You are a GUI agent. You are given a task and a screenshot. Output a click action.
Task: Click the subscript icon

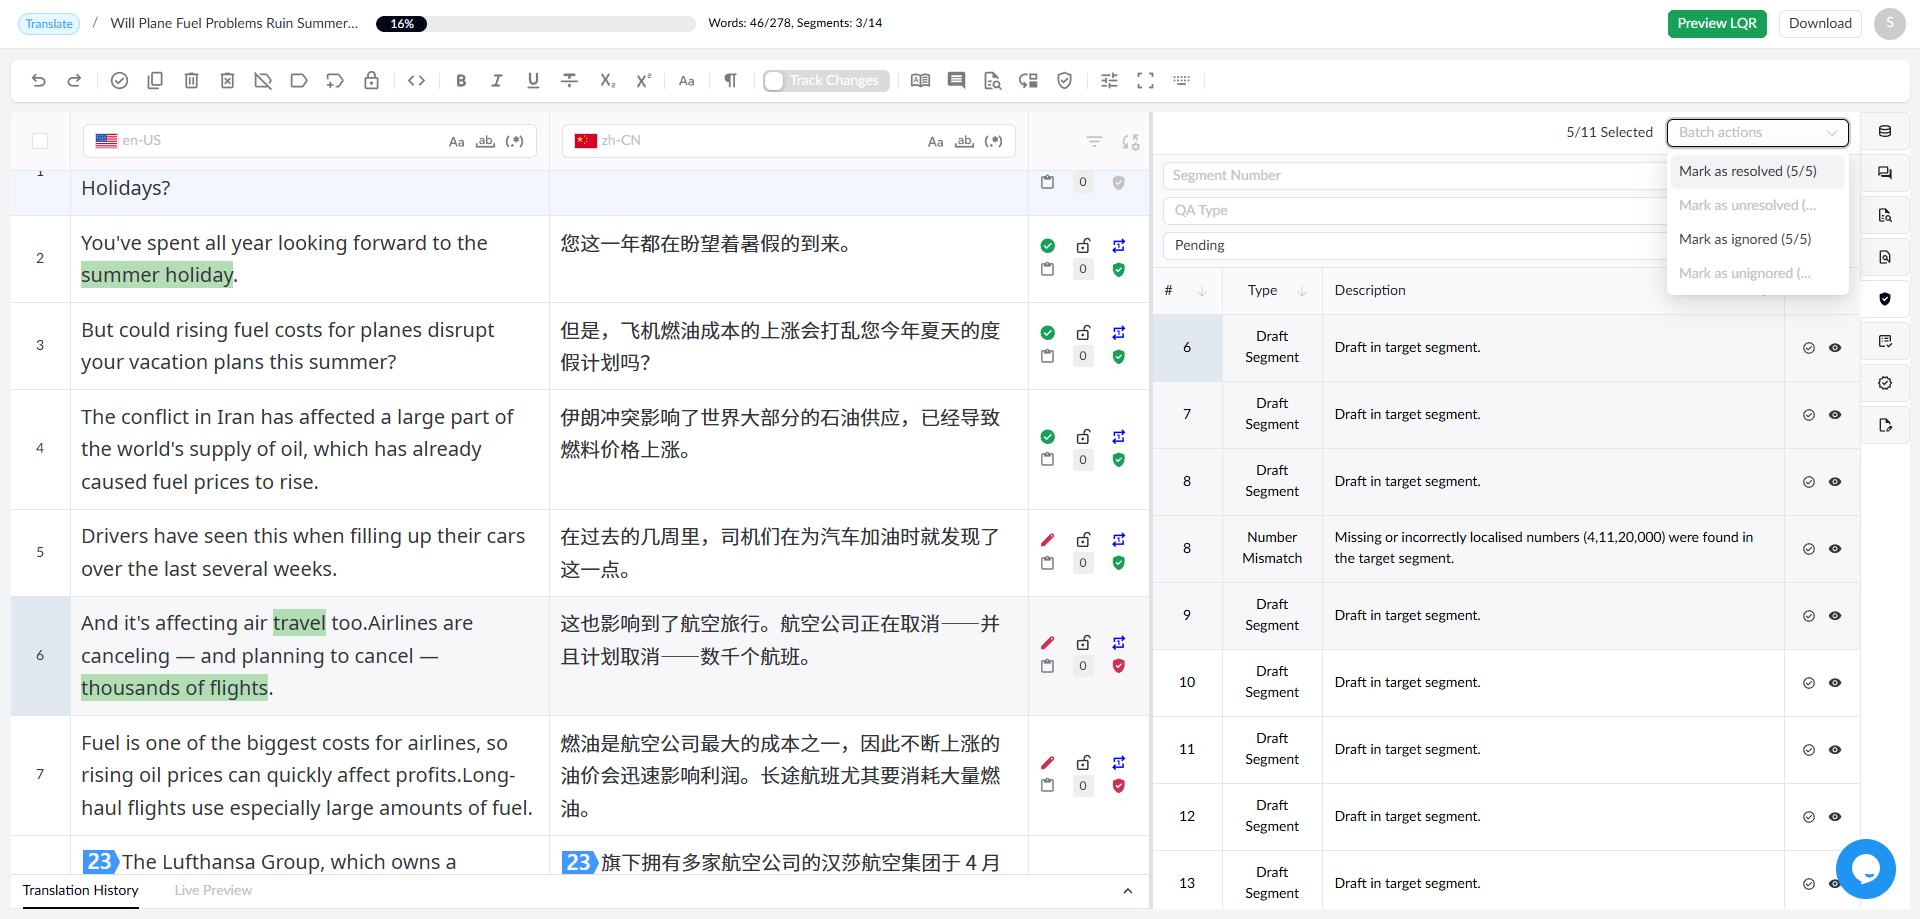pos(607,81)
